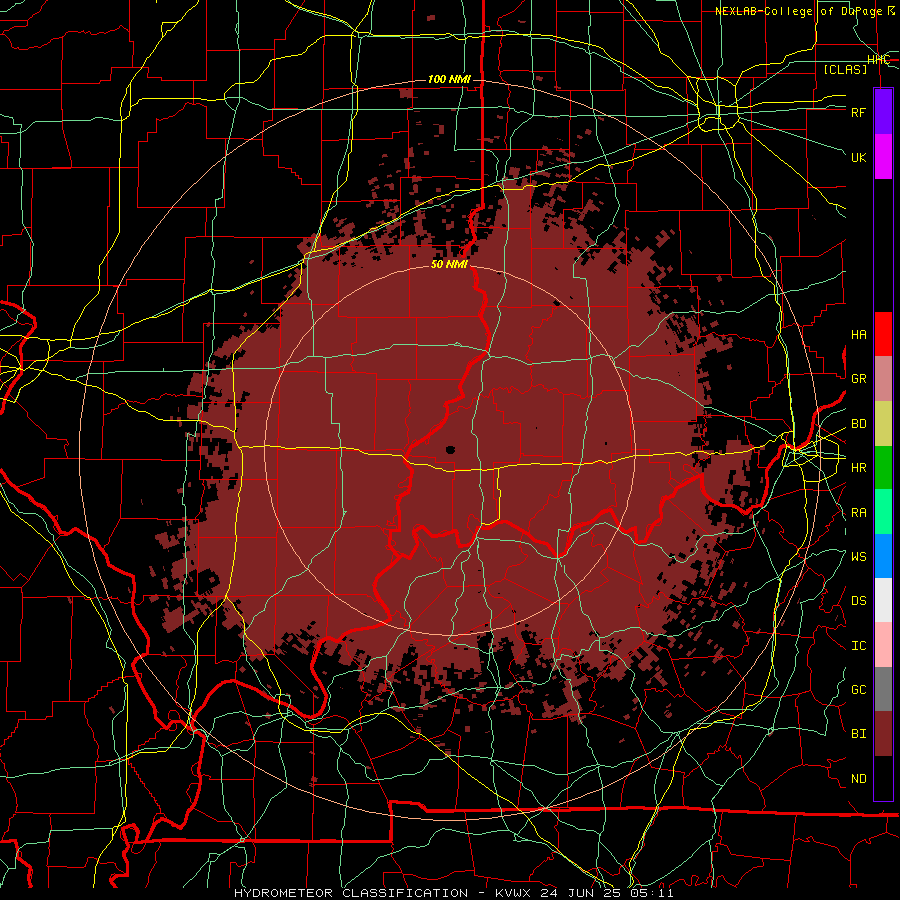Click the HR green legend swatch
This screenshot has width=900, height=900.
point(883,467)
